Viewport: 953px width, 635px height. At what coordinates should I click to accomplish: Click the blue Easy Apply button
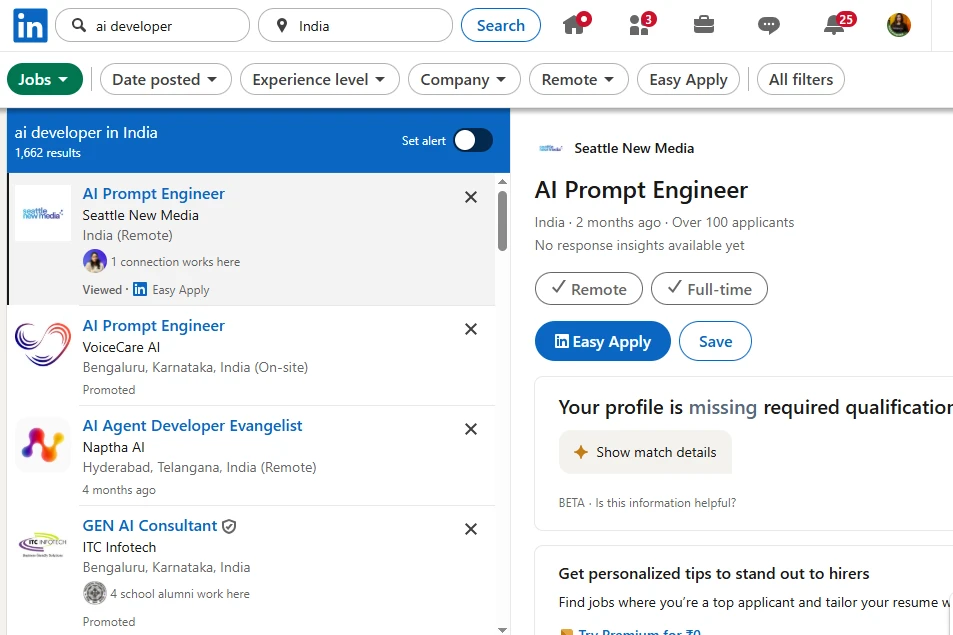[602, 341]
